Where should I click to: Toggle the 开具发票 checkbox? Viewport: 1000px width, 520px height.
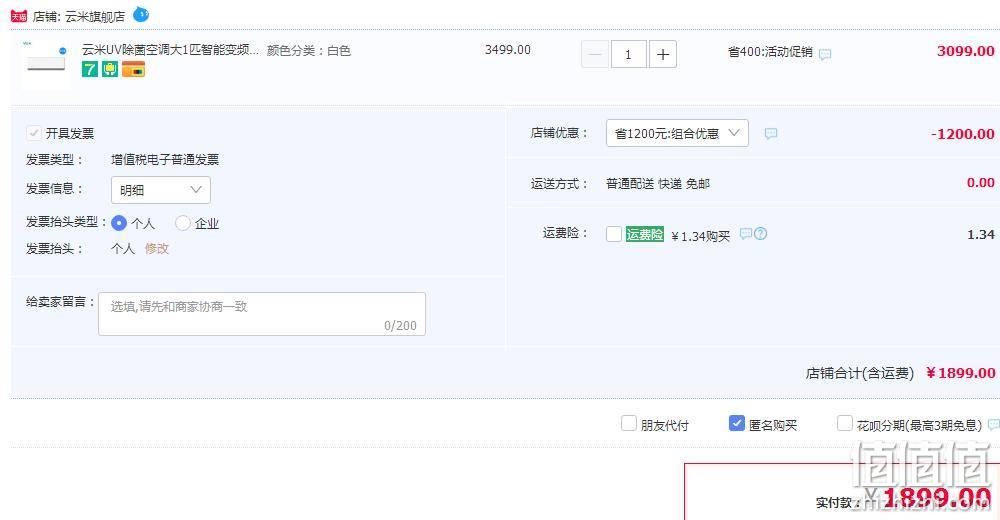[x=34, y=133]
